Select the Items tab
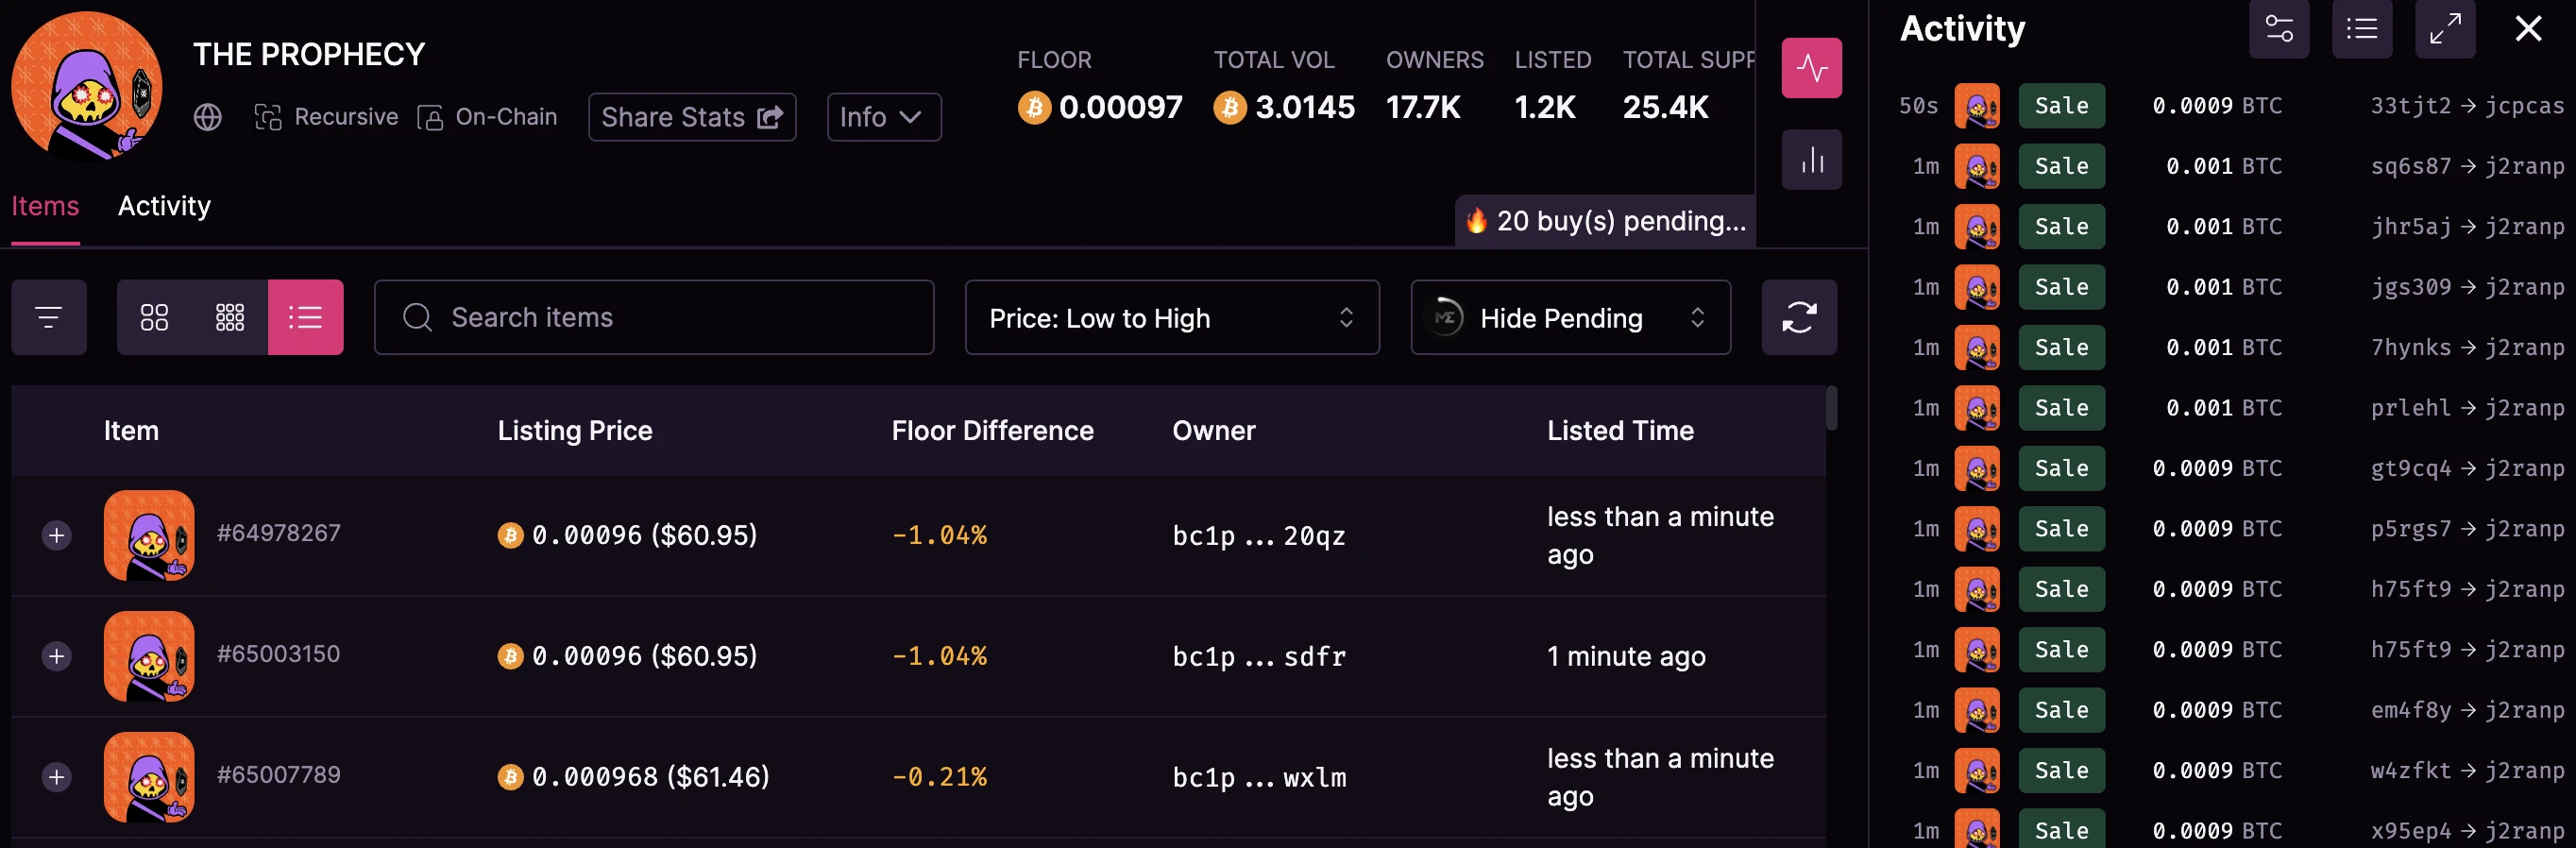2576x848 pixels. (x=45, y=207)
